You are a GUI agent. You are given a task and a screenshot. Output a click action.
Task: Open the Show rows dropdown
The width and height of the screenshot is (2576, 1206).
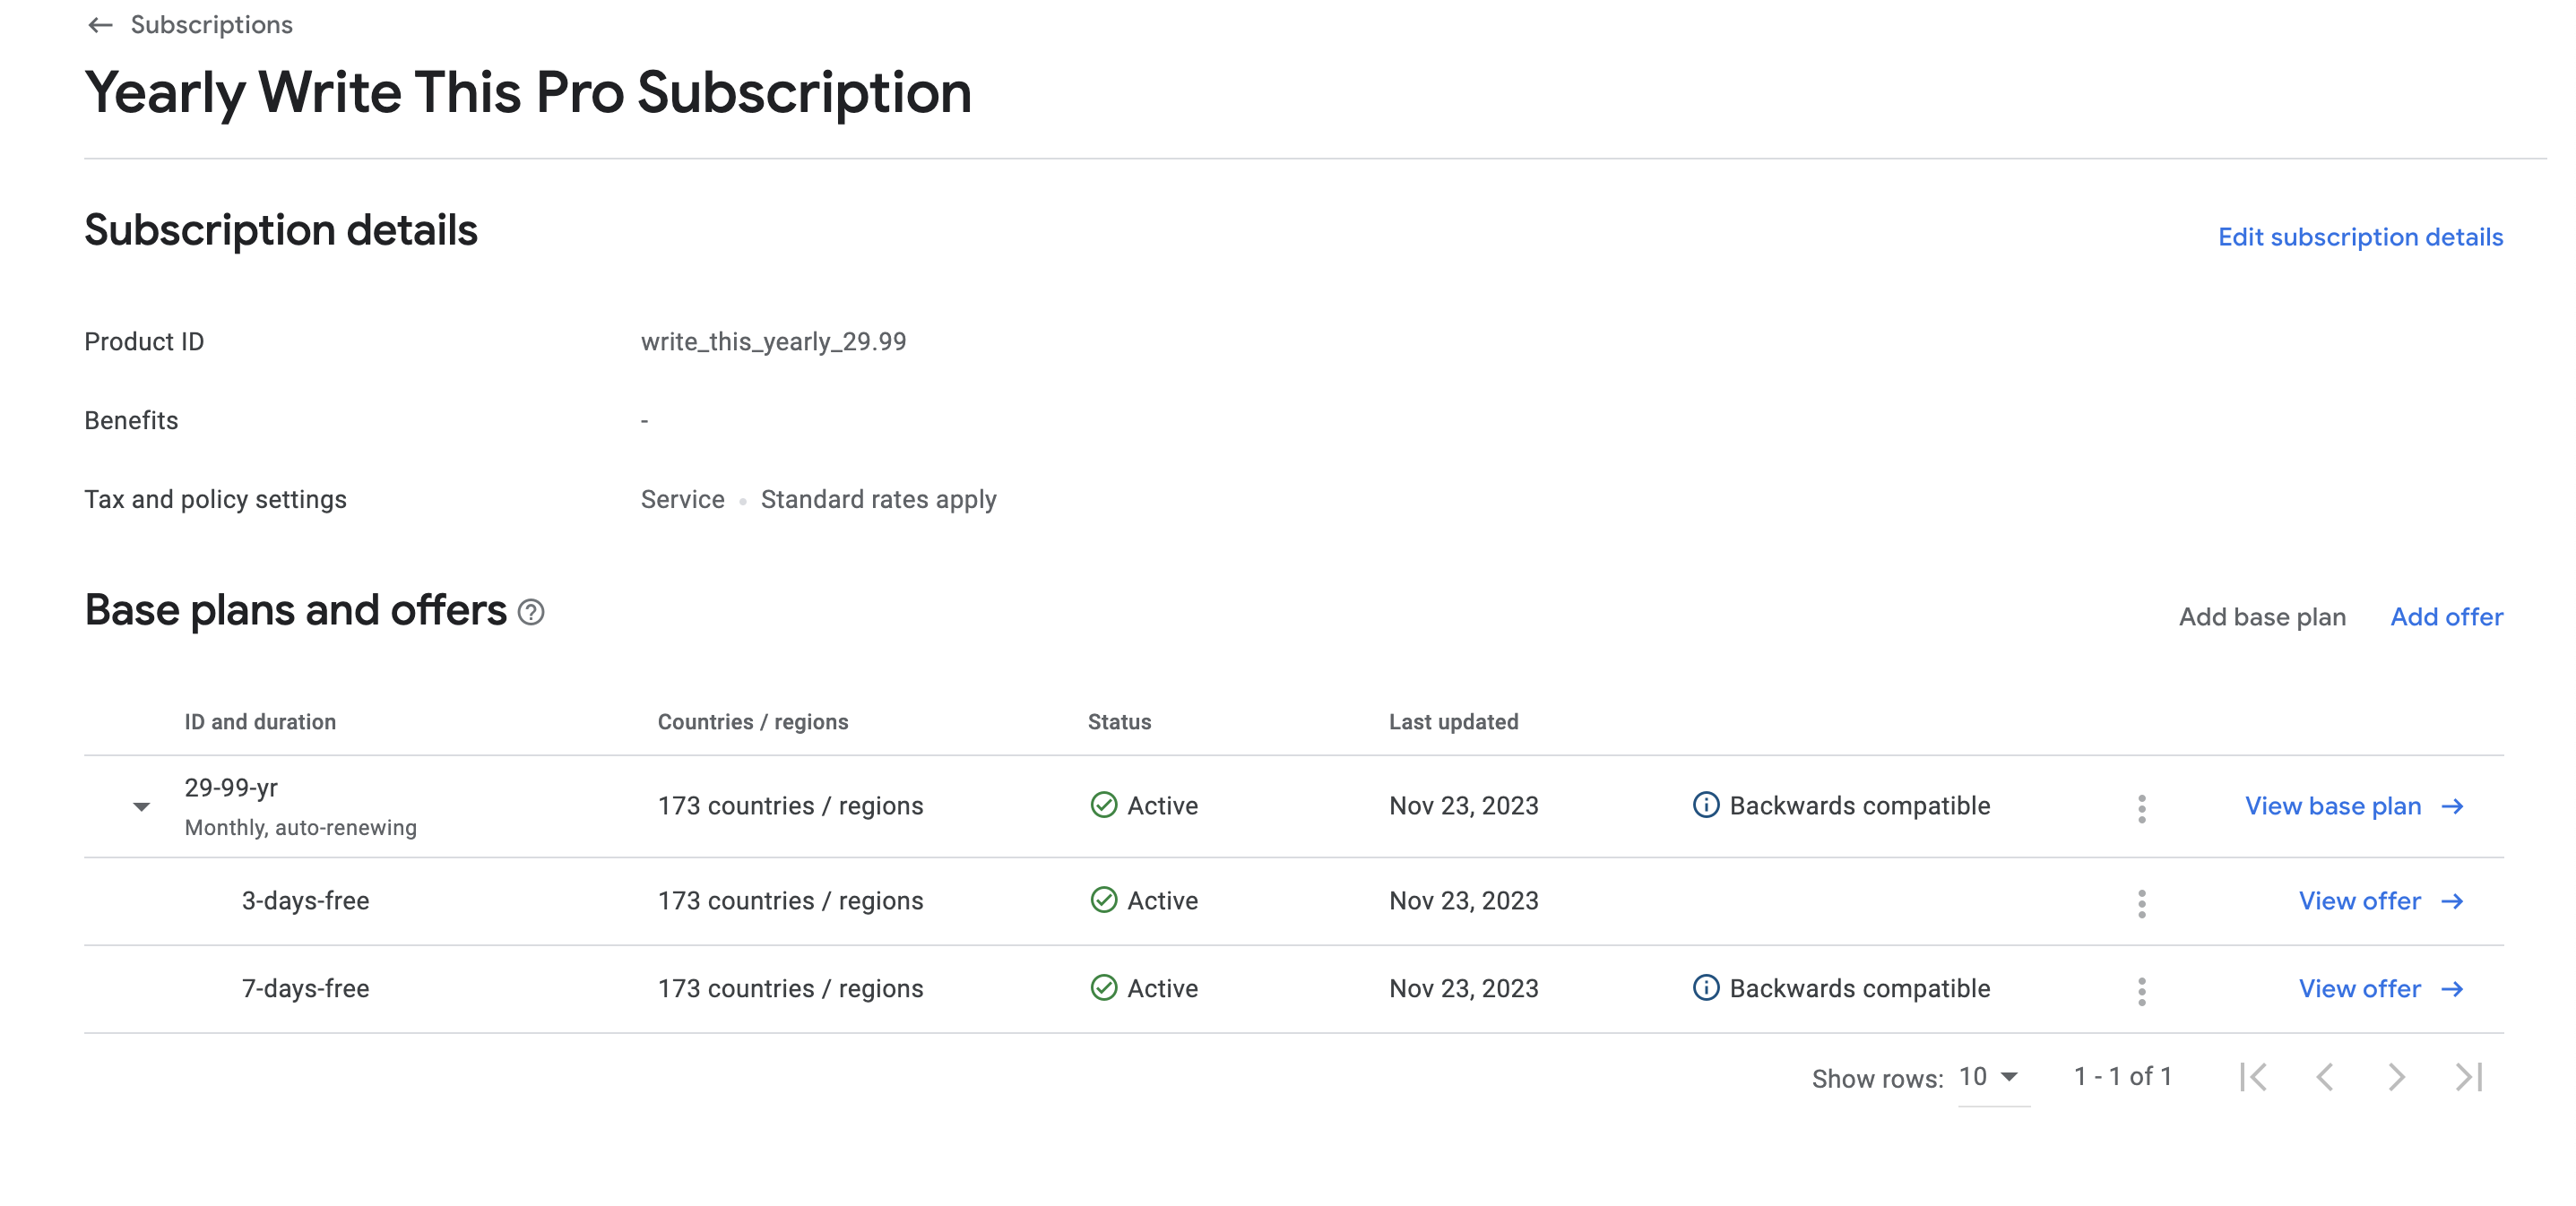(x=1990, y=1077)
